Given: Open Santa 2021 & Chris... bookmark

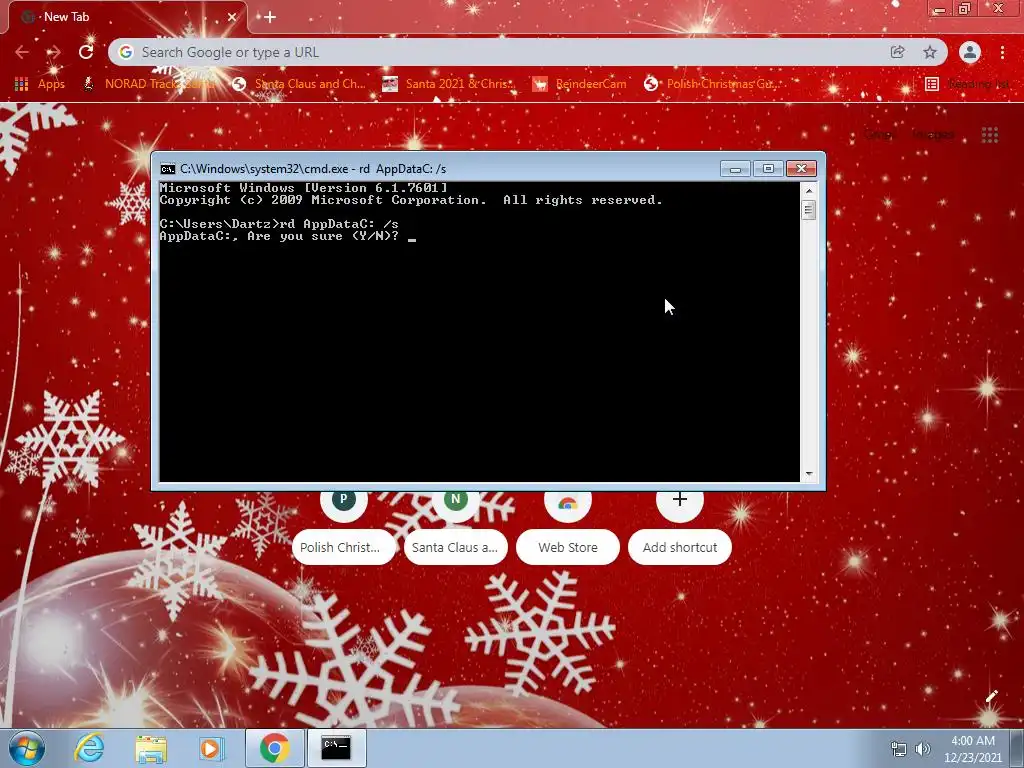Looking at the screenshot, I should coord(449,84).
